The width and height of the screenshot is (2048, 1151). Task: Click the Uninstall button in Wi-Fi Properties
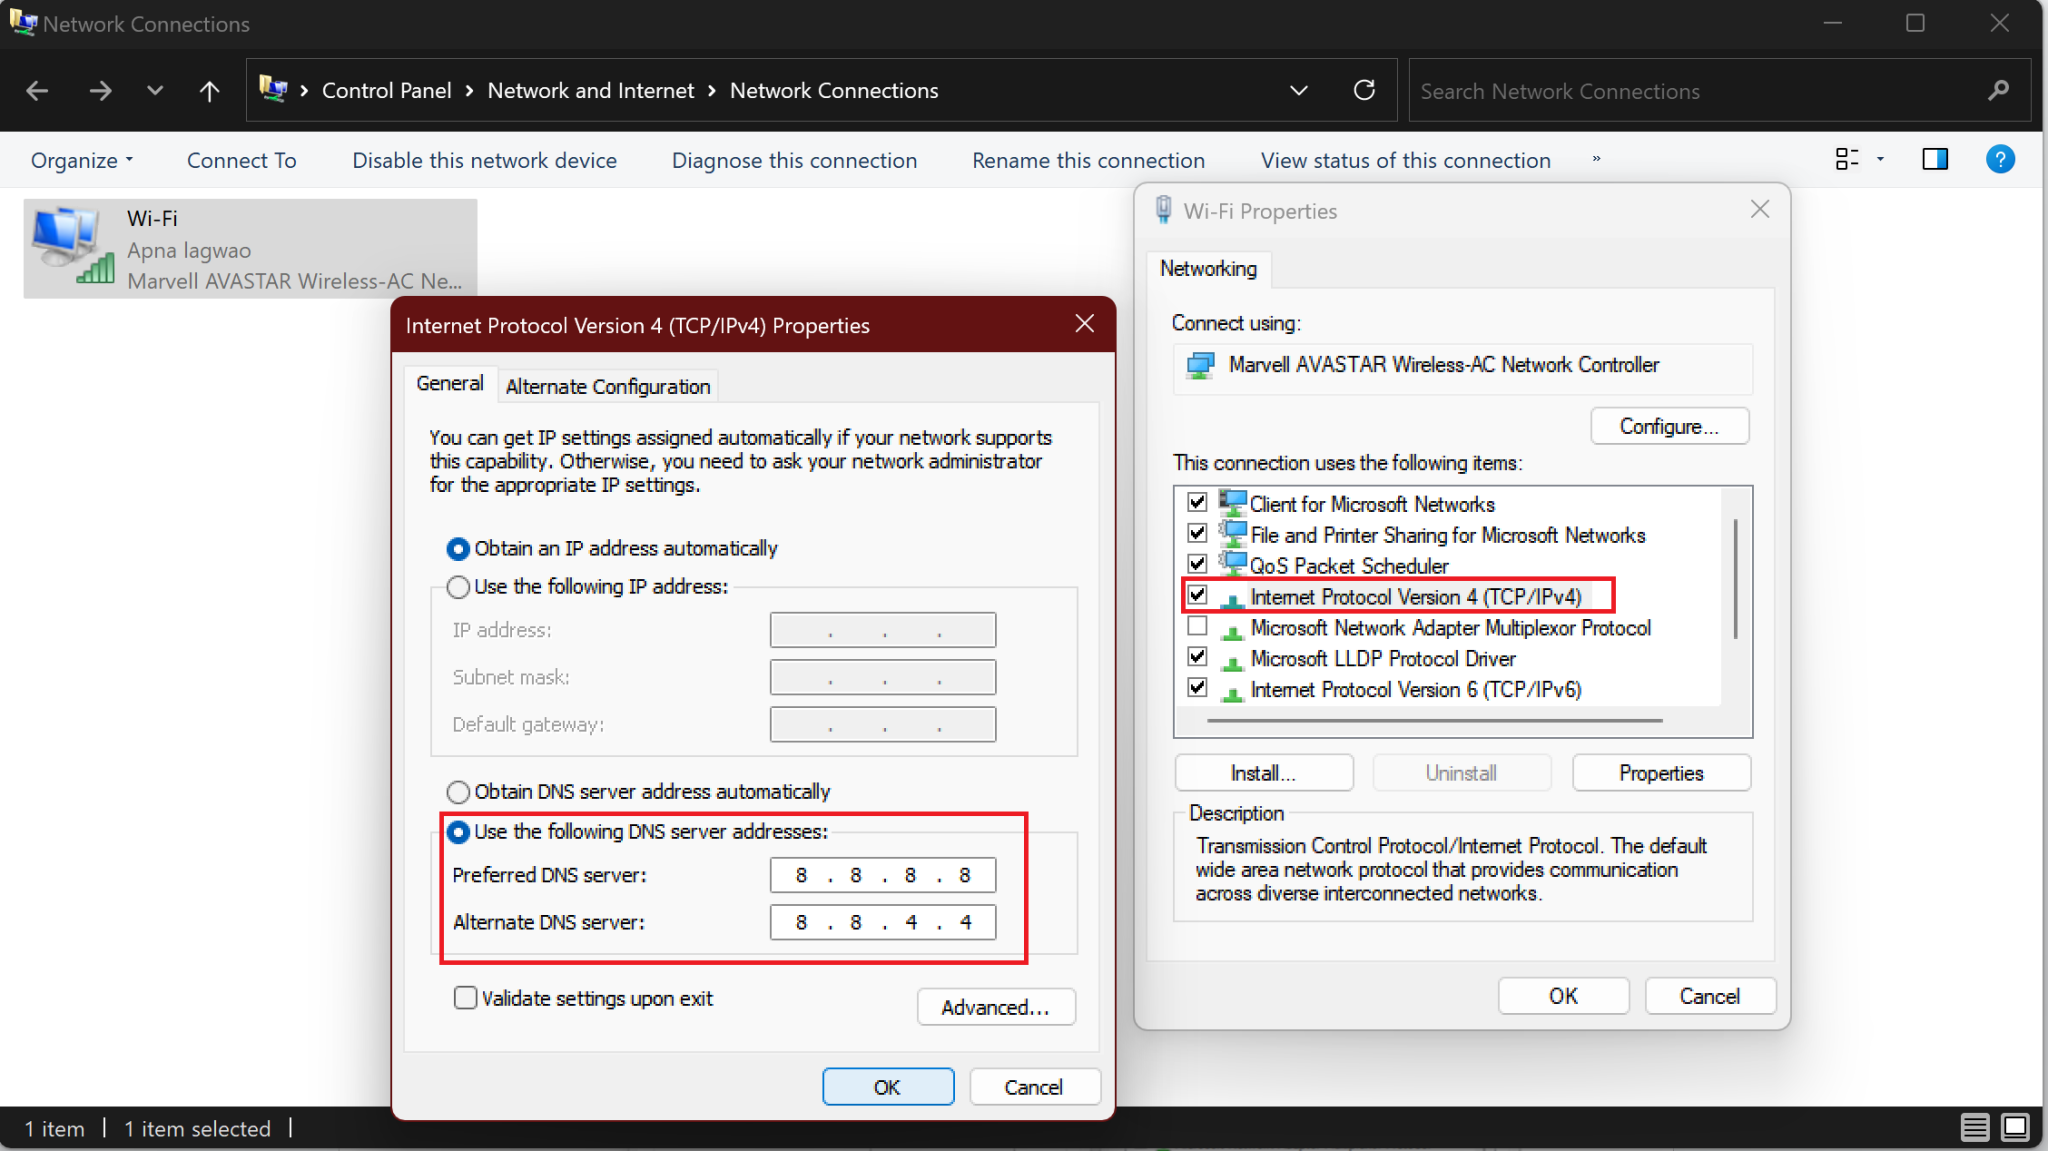tap(1463, 771)
